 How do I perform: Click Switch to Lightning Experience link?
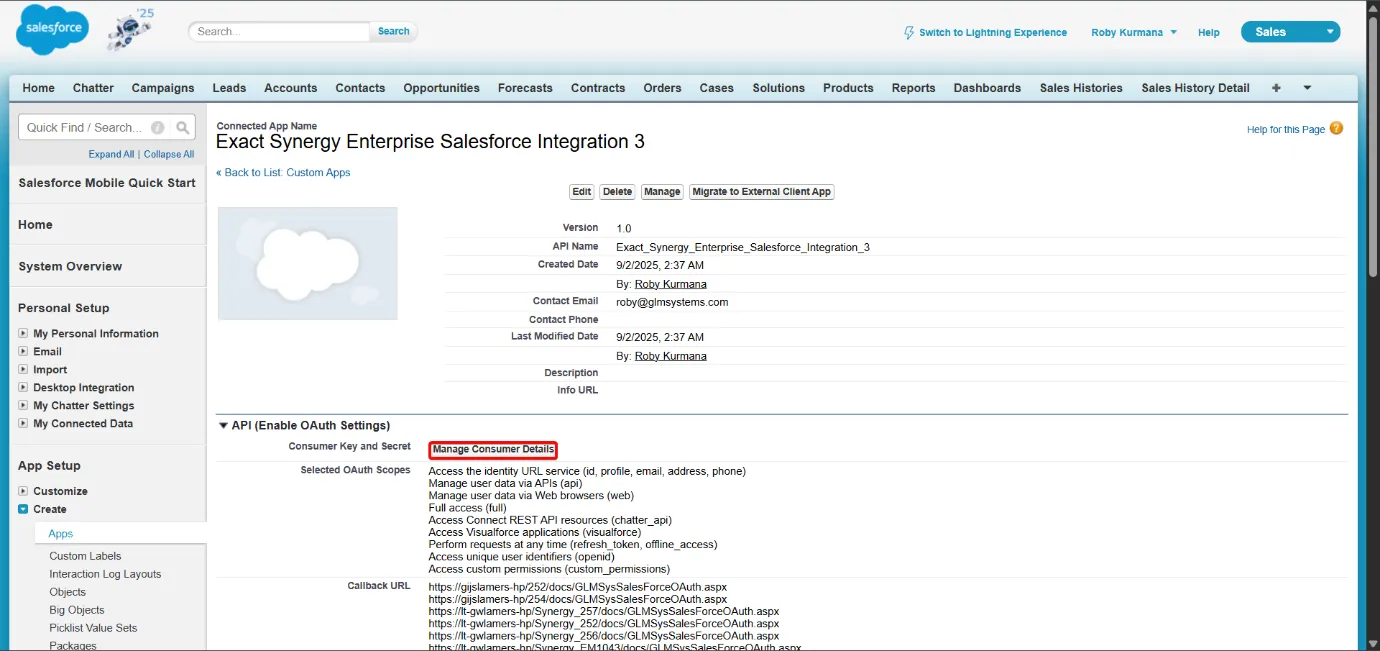pos(993,32)
